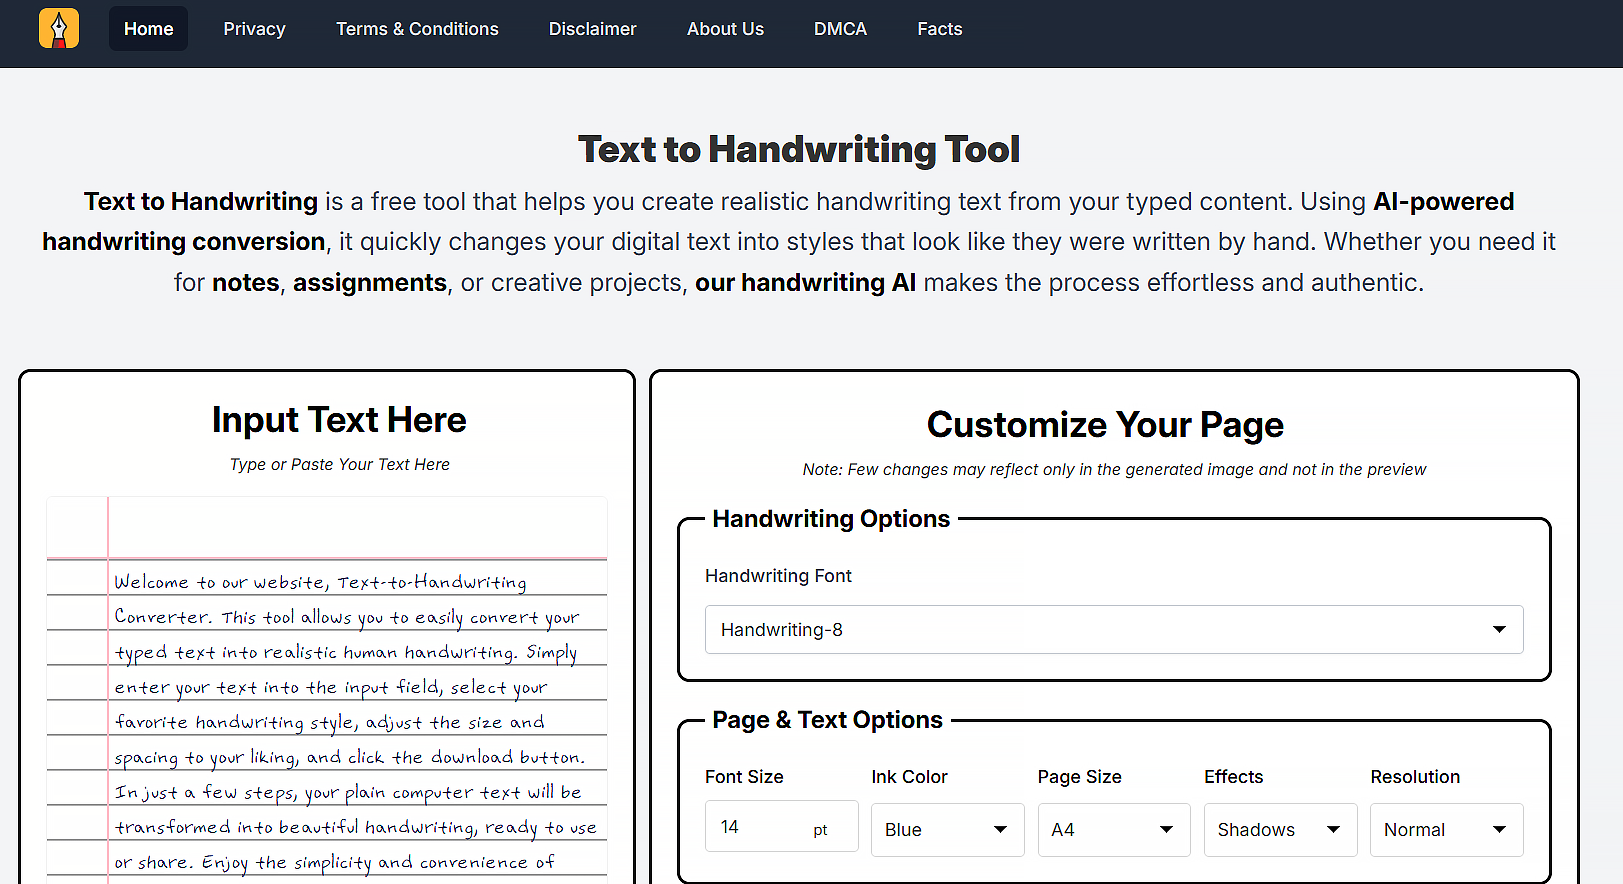The image size is (1623, 884).
Task: Click the Page Size A4 dropdown arrow
Action: (1166, 830)
